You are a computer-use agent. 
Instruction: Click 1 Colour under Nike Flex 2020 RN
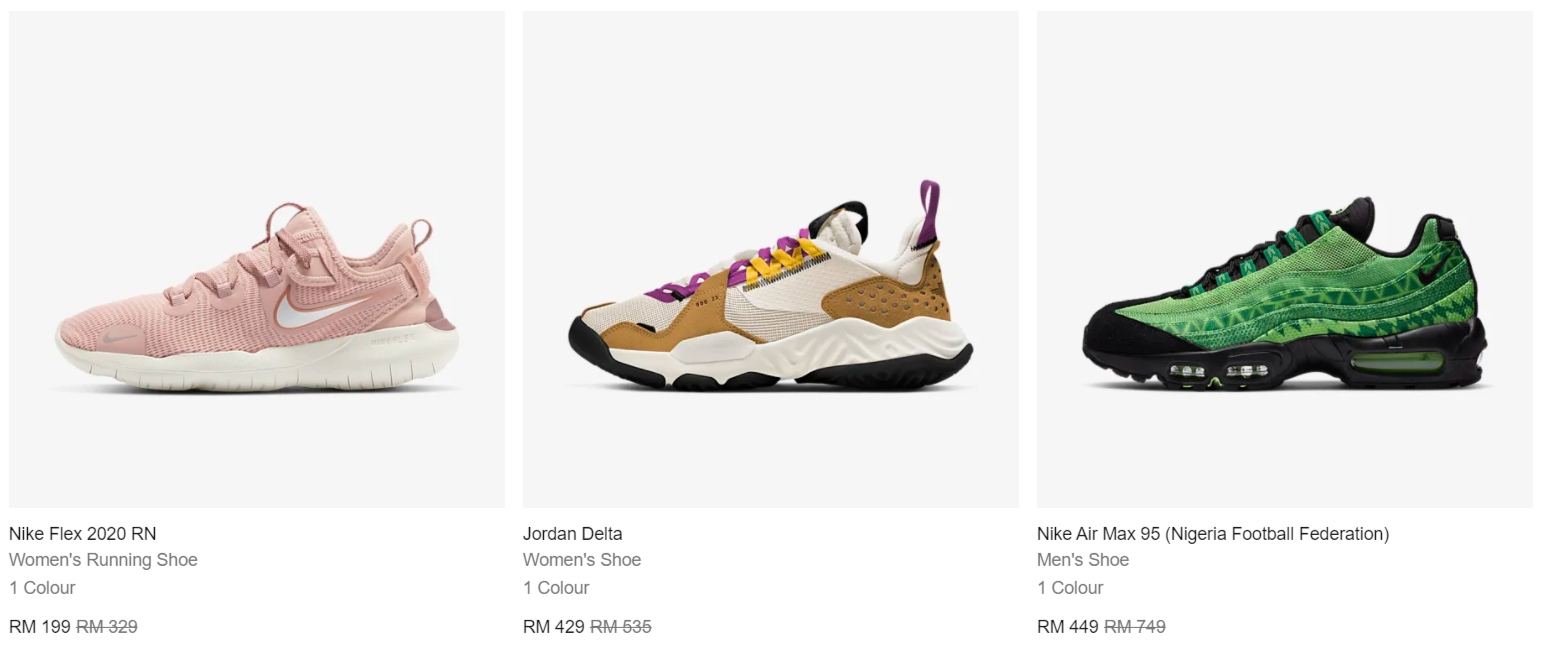(x=42, y=588)
